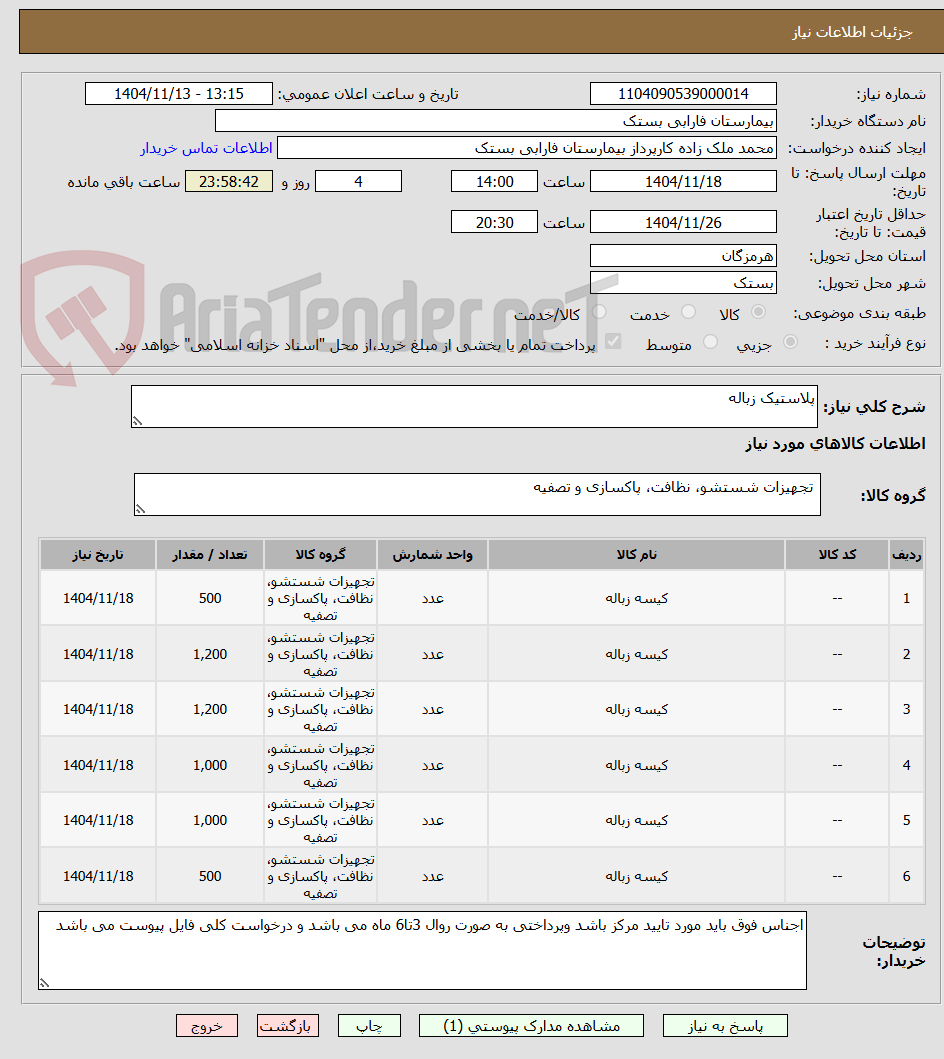This screenshot has height=1059, width=944.
Task: Click the جزئیات اطلاعات نیاز header title
Action: [x=852, y=32]
